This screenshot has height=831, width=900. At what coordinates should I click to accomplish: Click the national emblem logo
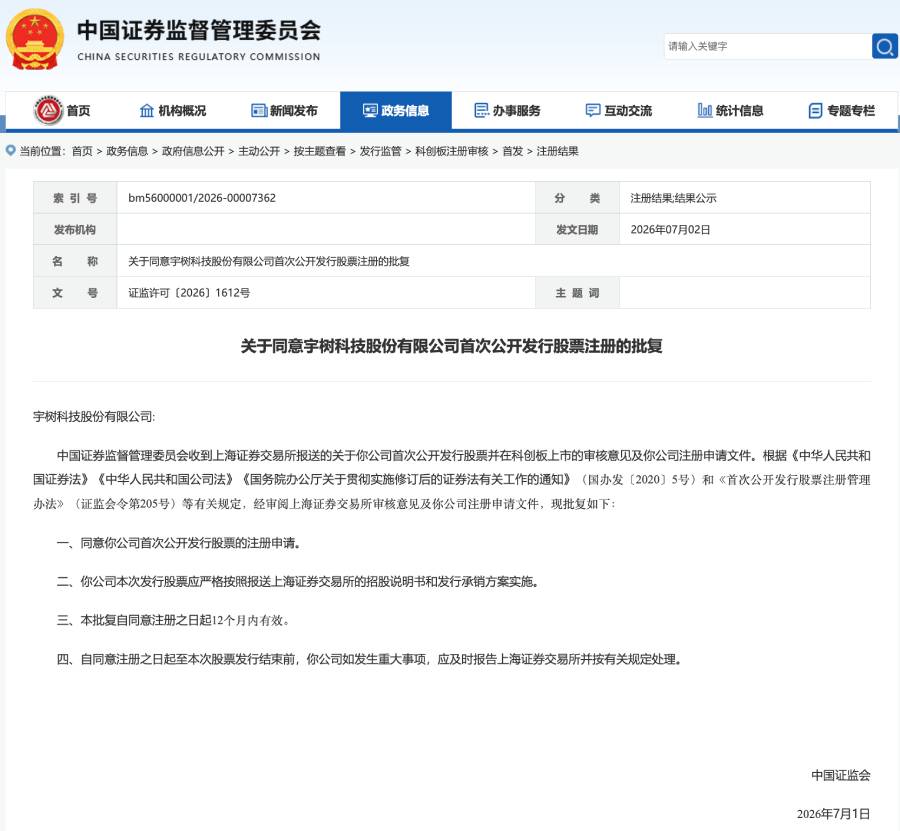[x=35, y=40]
